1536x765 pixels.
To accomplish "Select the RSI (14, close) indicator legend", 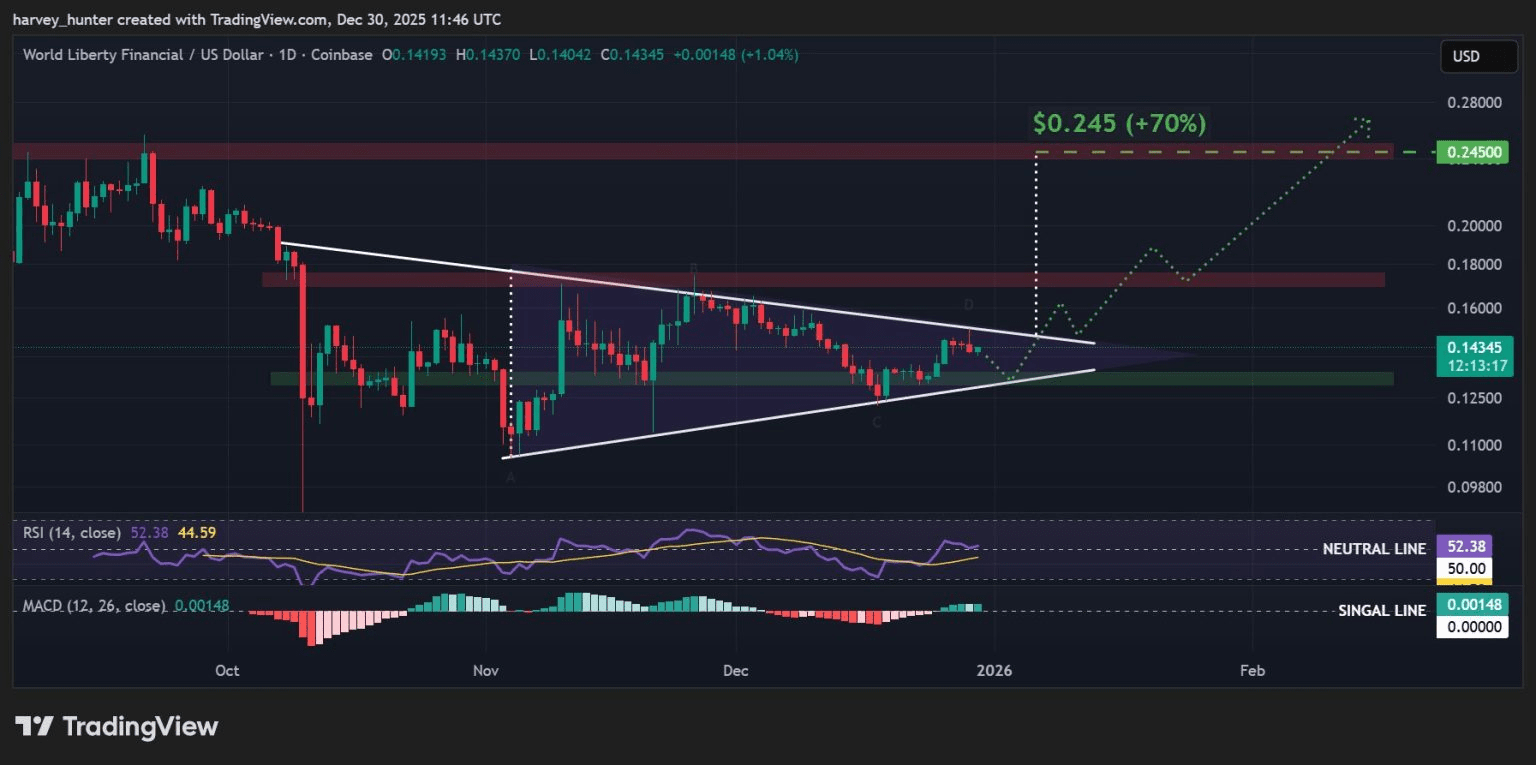I will [72, 533].
